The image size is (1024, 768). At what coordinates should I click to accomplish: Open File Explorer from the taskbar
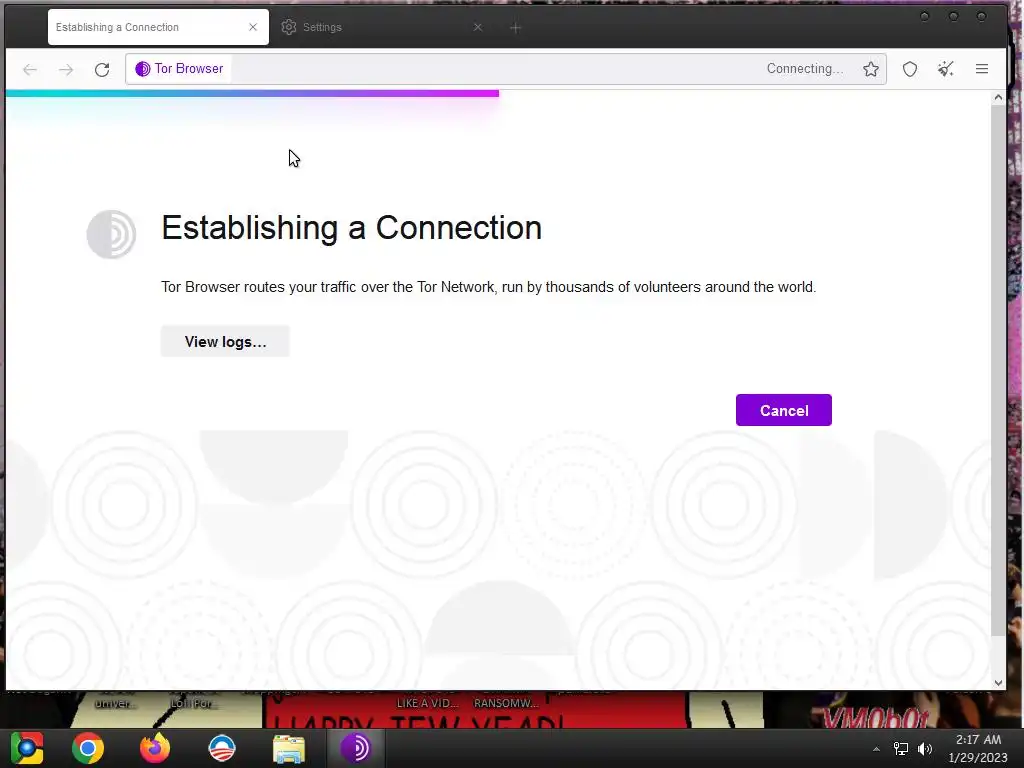[289, 748]
